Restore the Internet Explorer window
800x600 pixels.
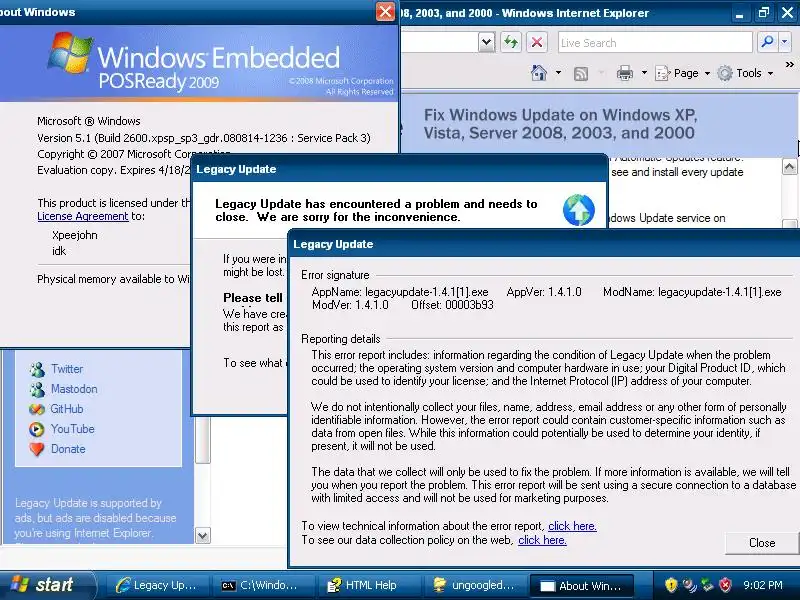pos(764,13)
